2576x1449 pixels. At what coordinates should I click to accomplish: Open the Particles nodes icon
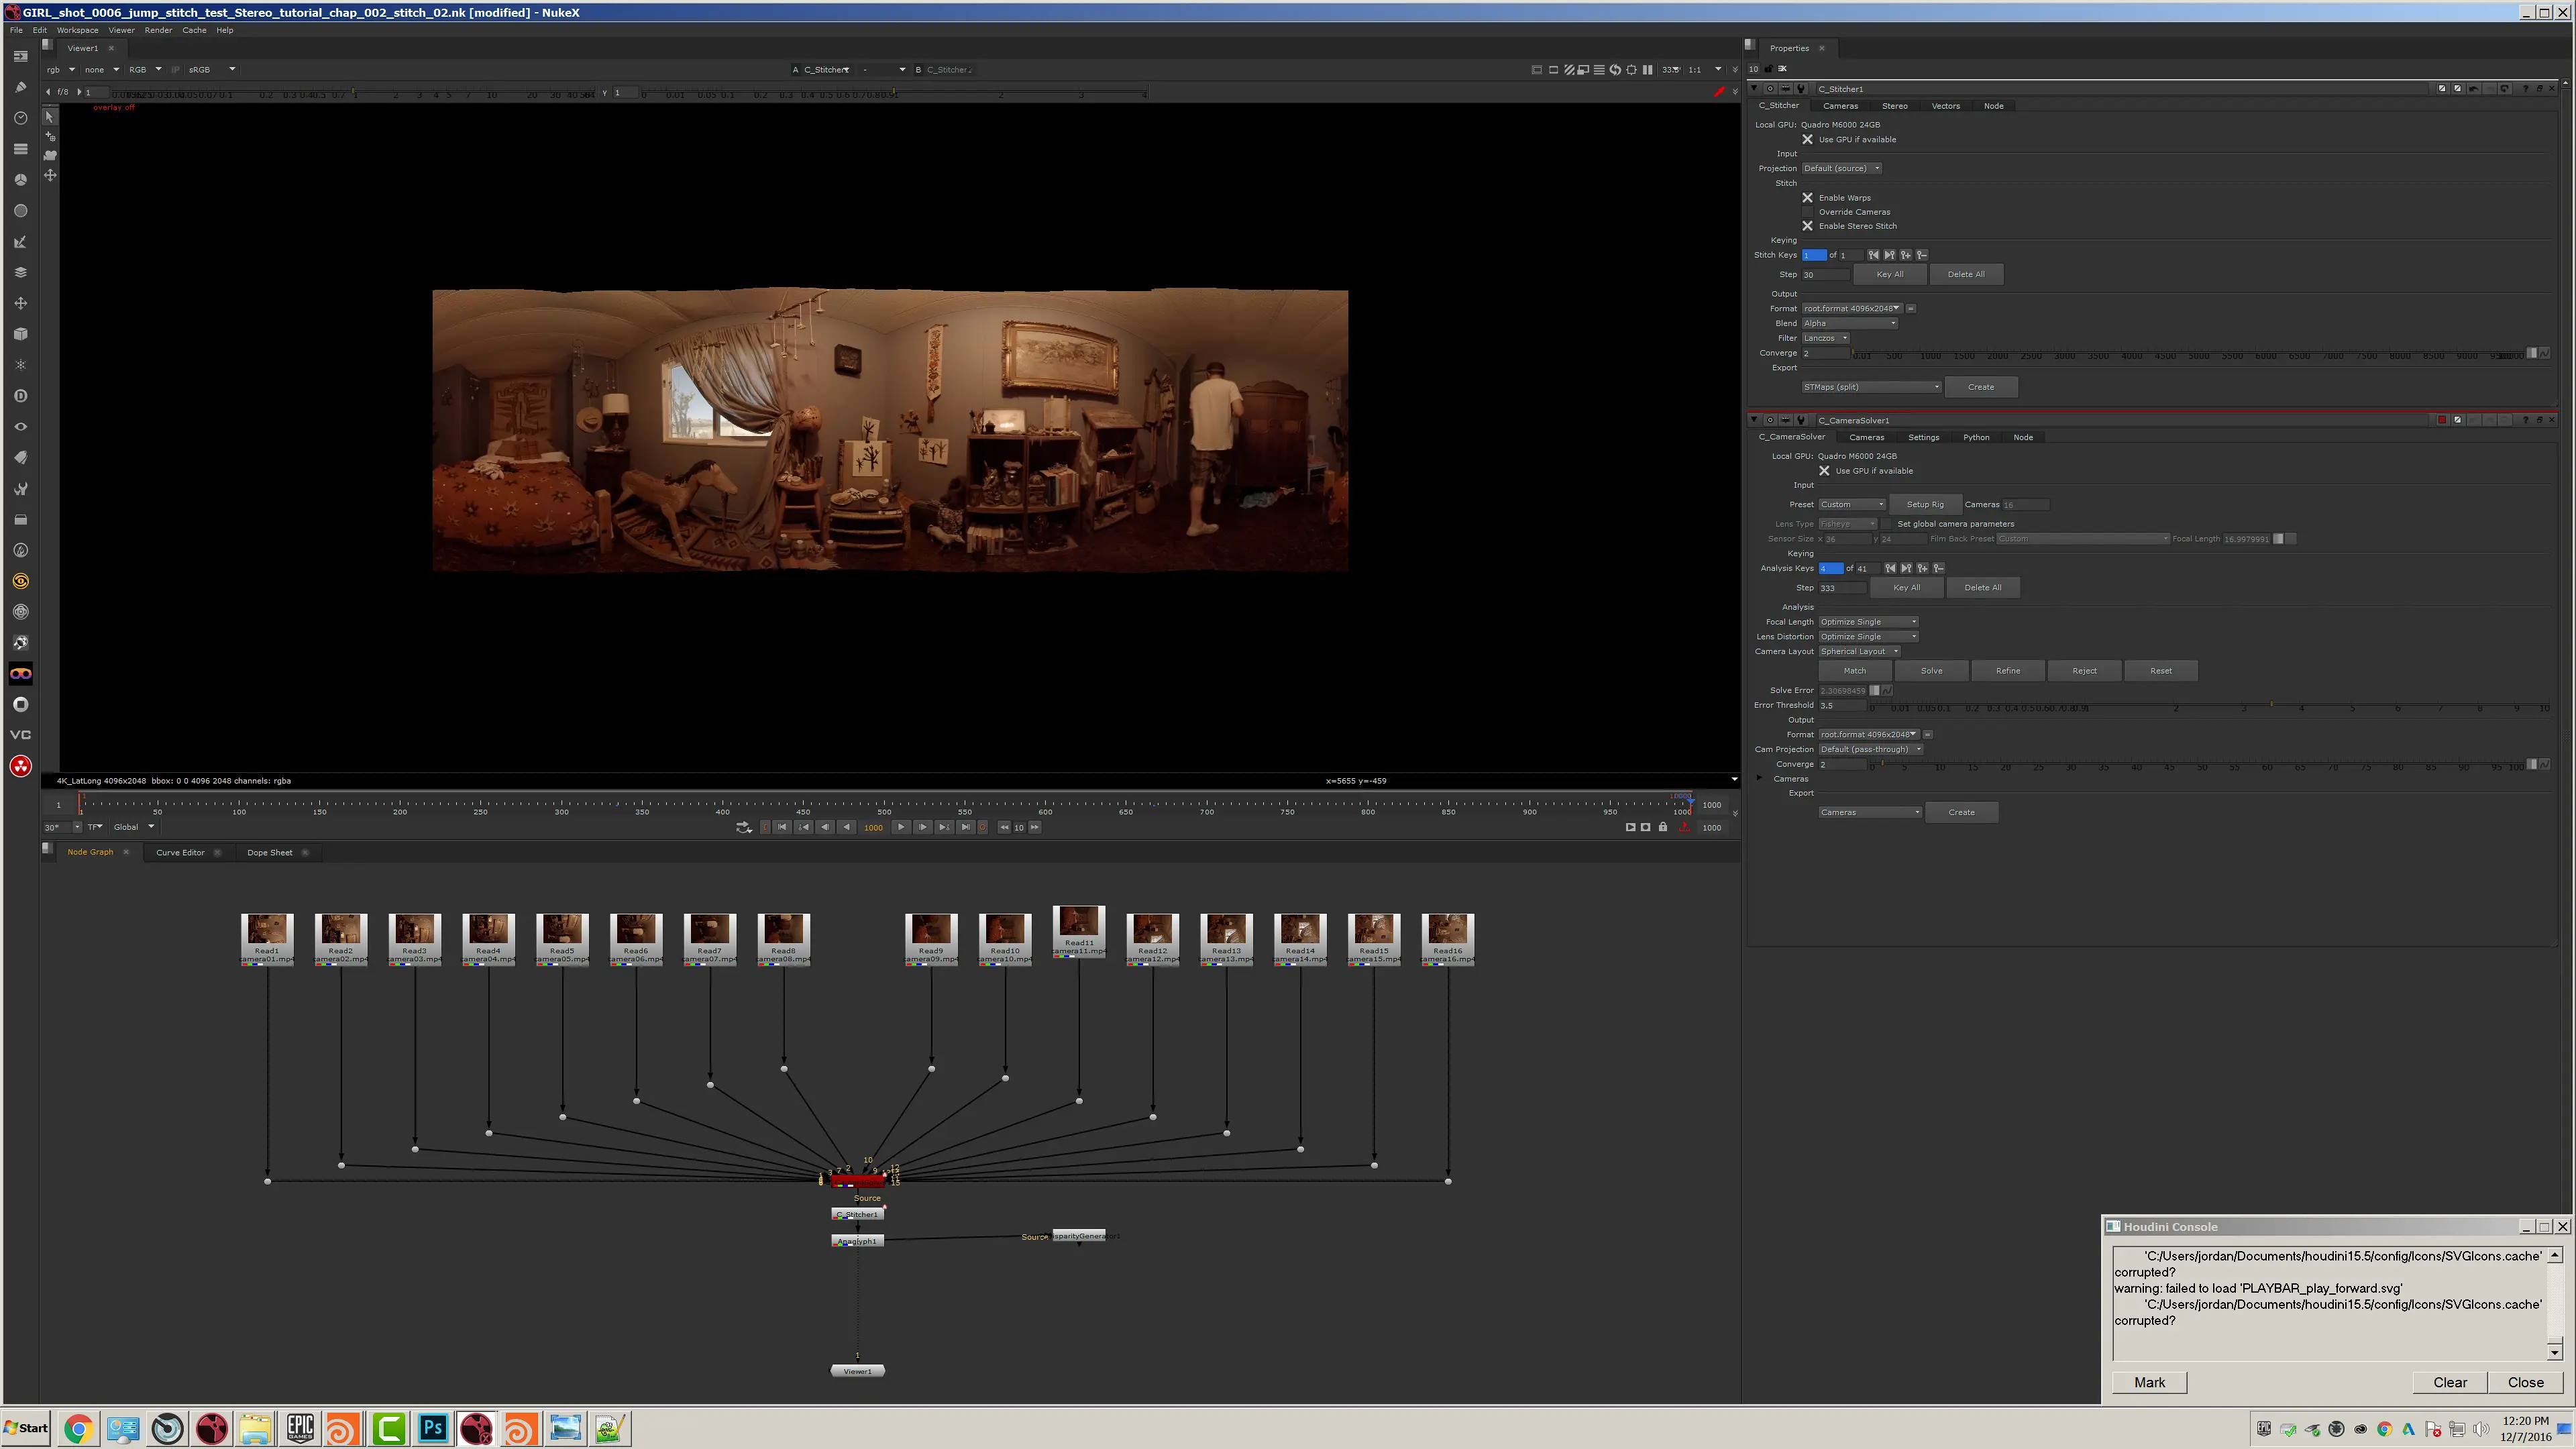pyautogui.click(x=20, y=365)
